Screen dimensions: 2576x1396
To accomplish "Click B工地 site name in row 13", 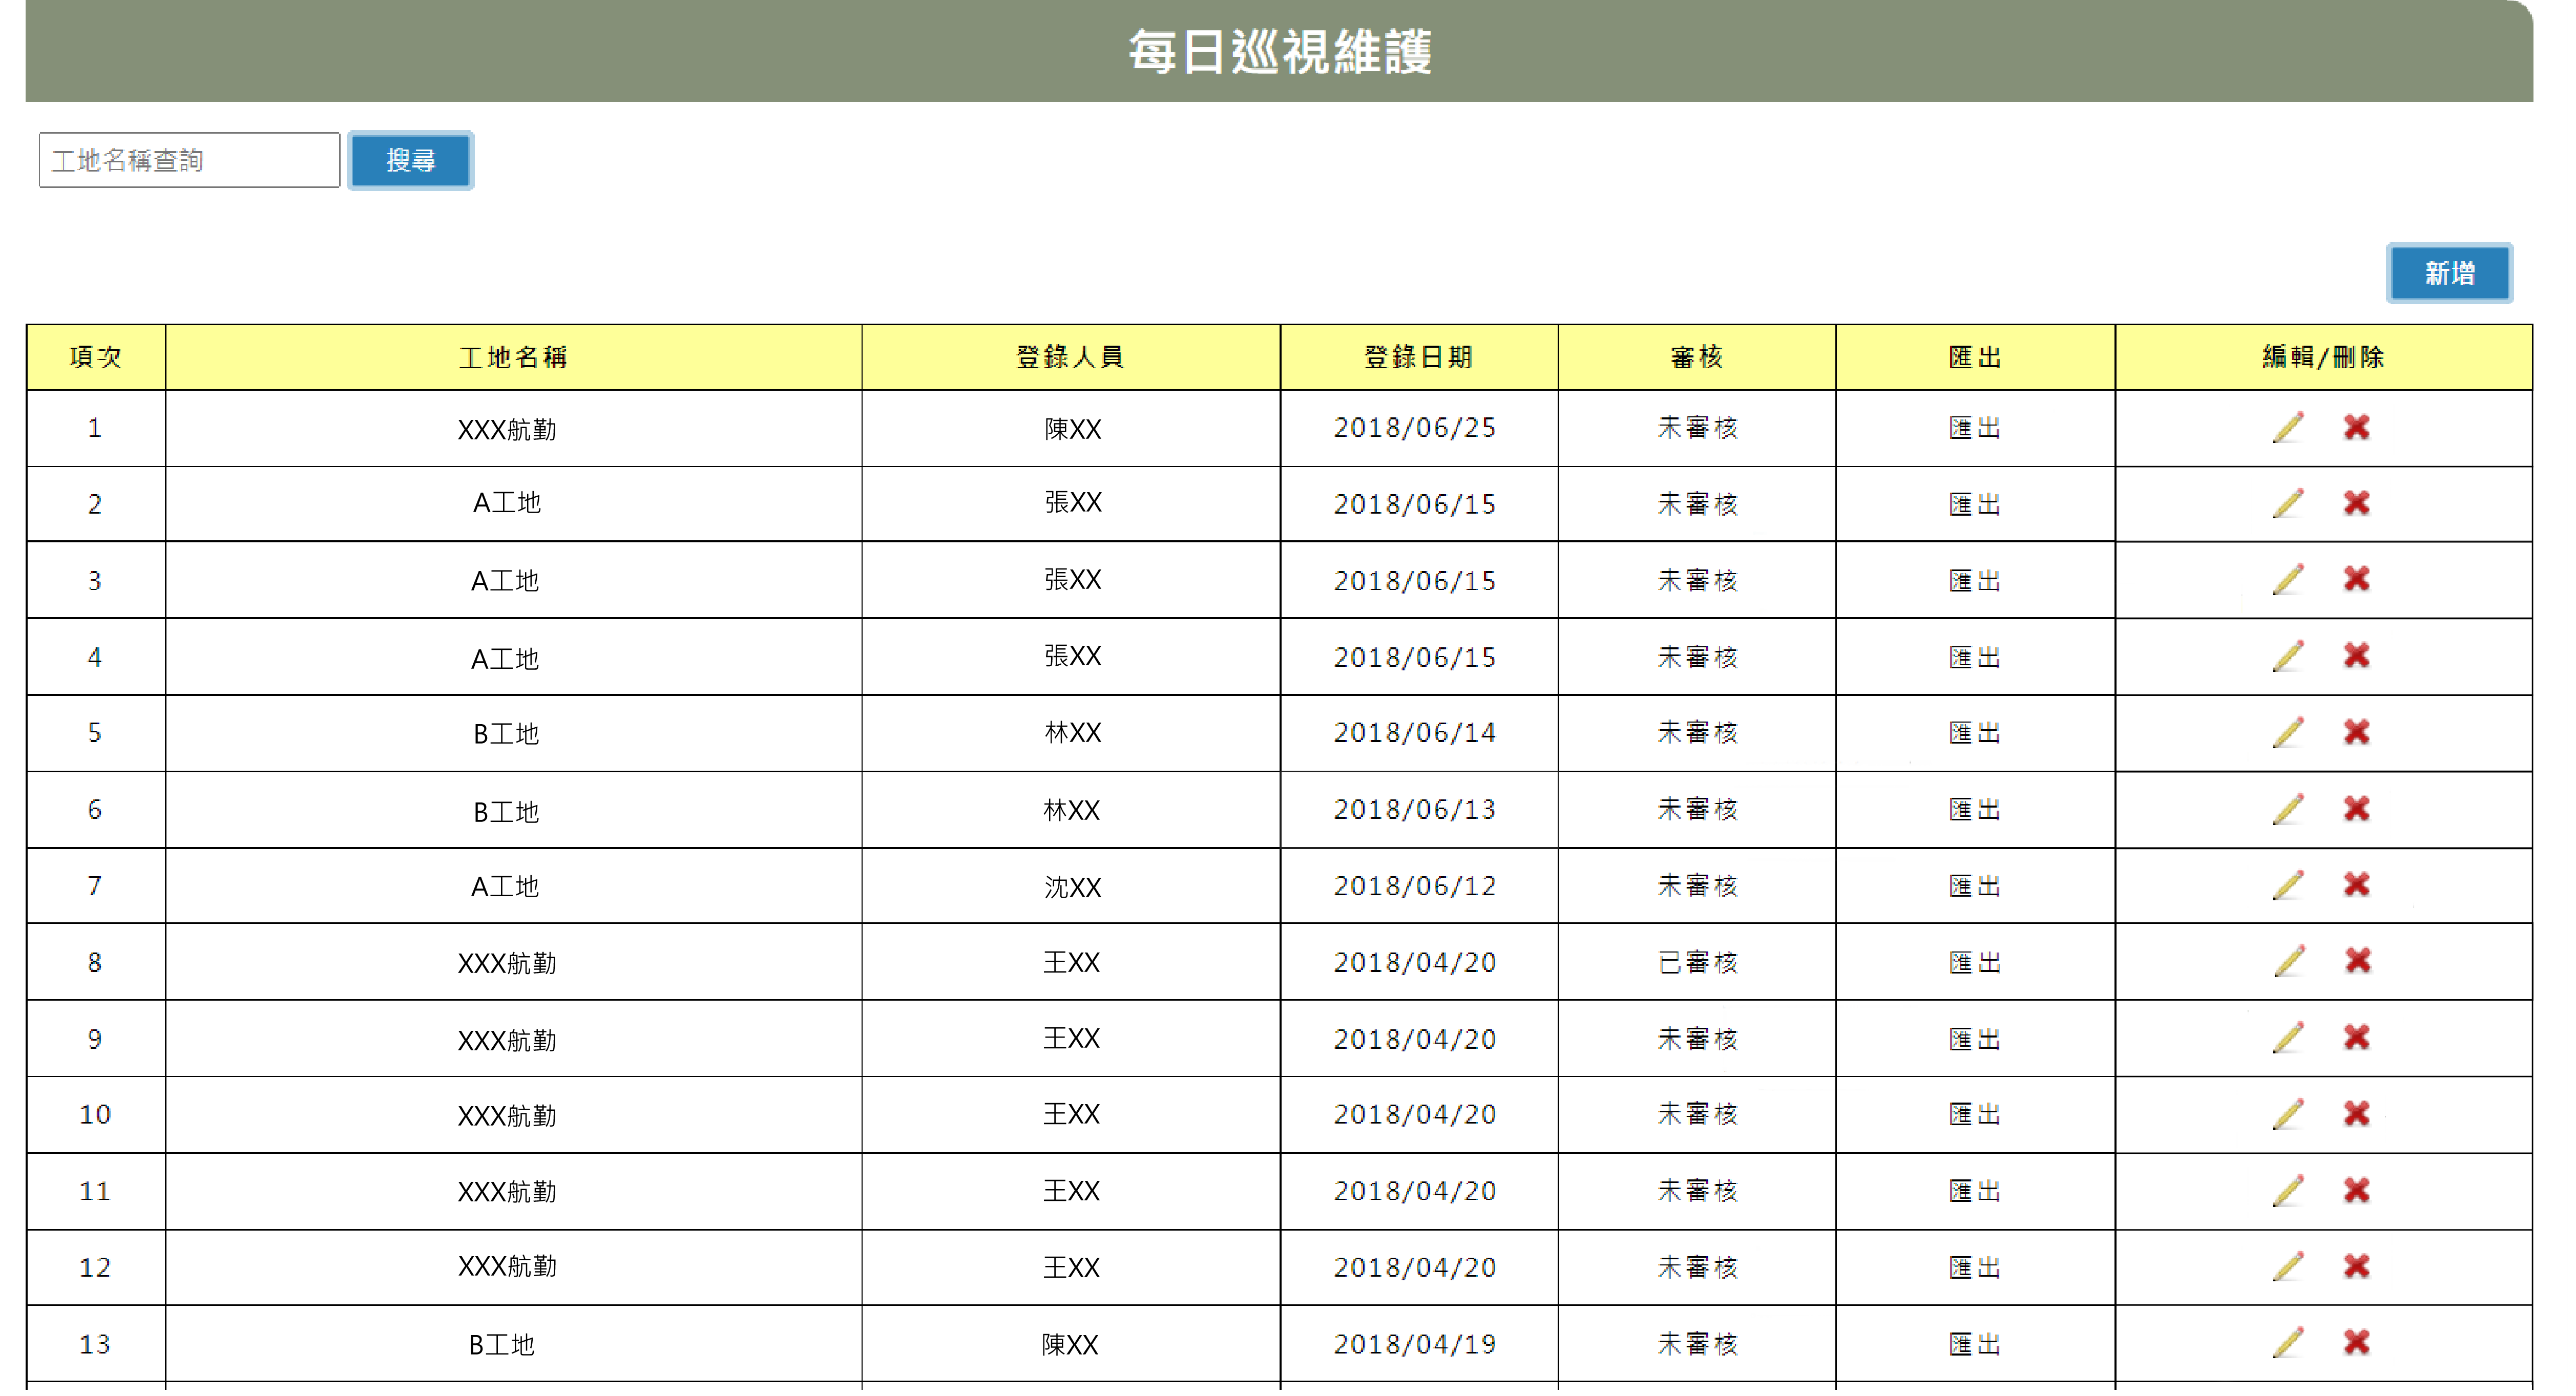I will 502,1345.
